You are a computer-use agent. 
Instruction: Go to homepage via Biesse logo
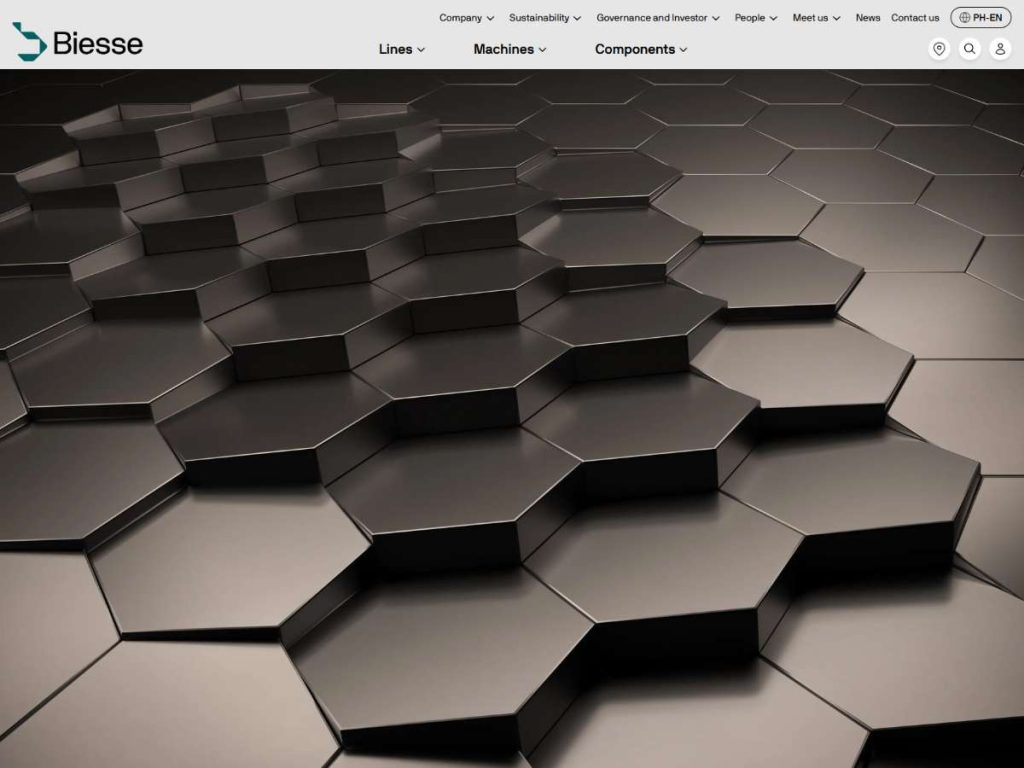click(78, 42)
